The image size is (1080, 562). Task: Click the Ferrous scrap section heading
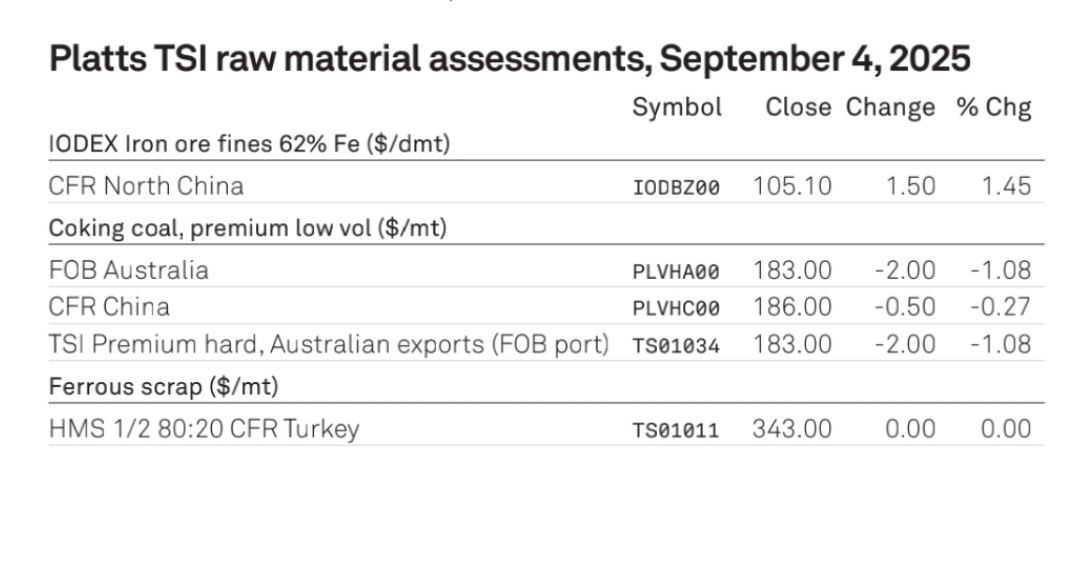[164, 386]
